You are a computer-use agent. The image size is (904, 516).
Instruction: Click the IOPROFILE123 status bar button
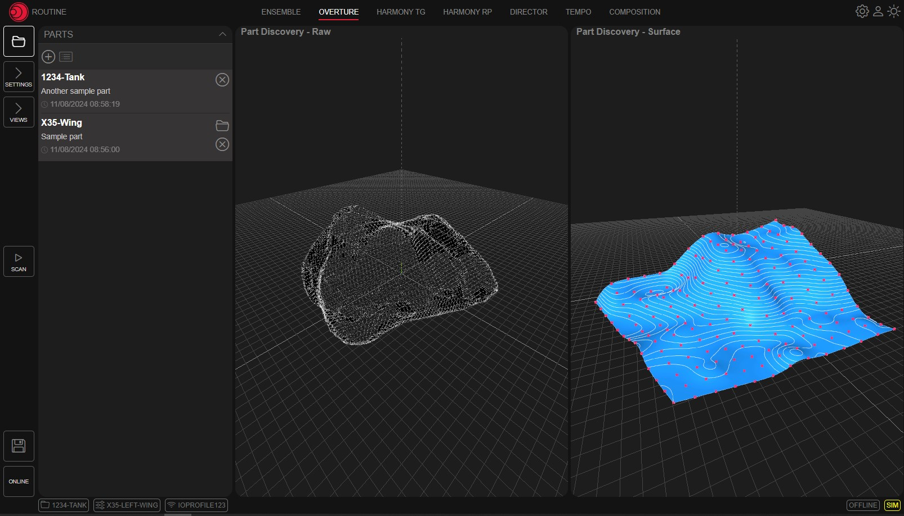click(x=196, y=505)
